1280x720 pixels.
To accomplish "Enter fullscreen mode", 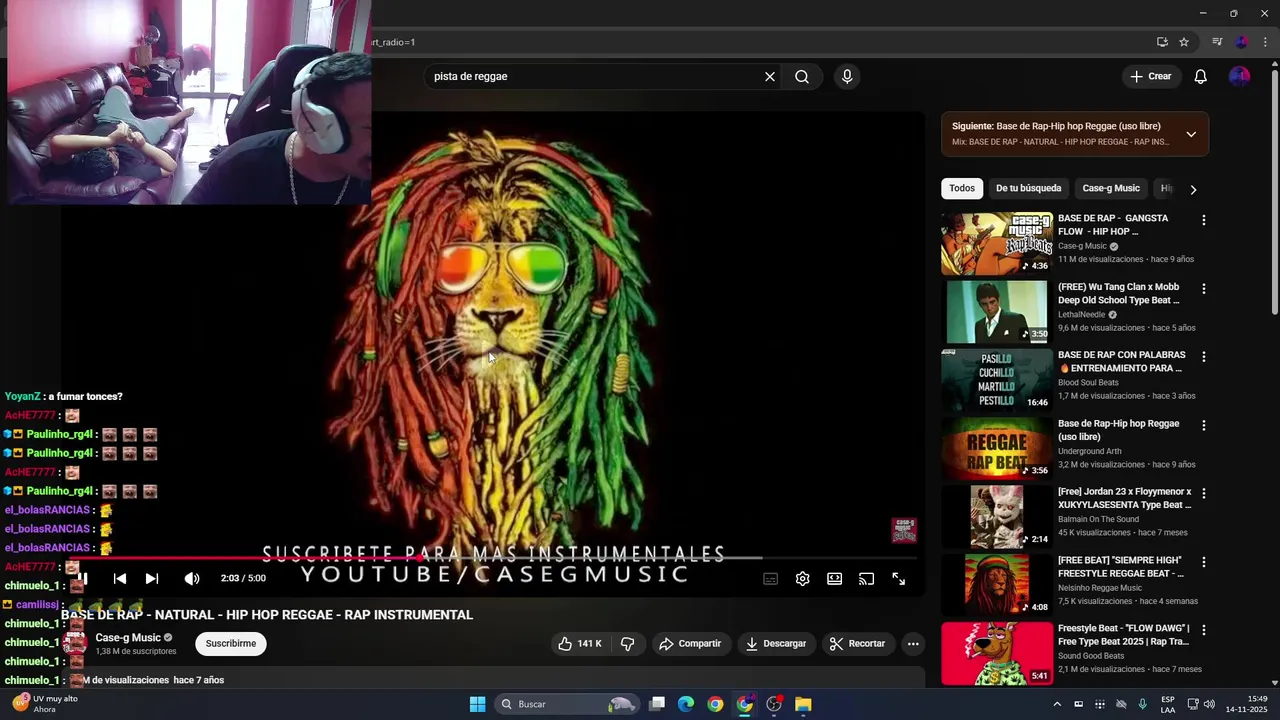I will click(x=899, y=579).
